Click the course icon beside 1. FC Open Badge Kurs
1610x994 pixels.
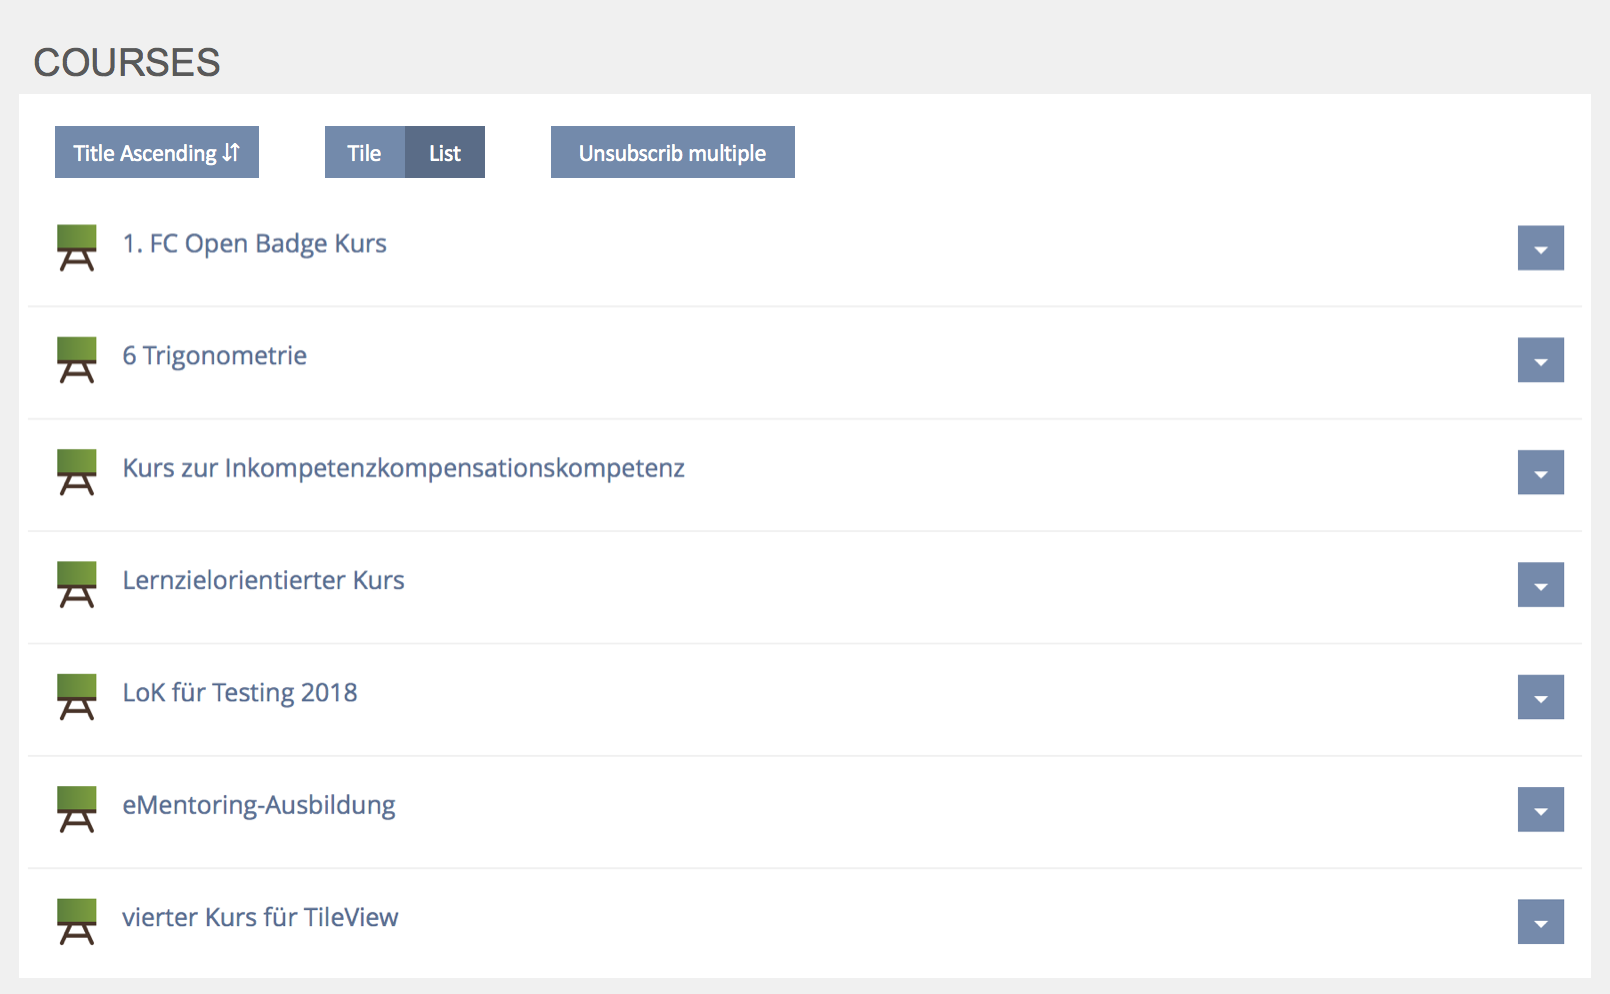[76, 248]
